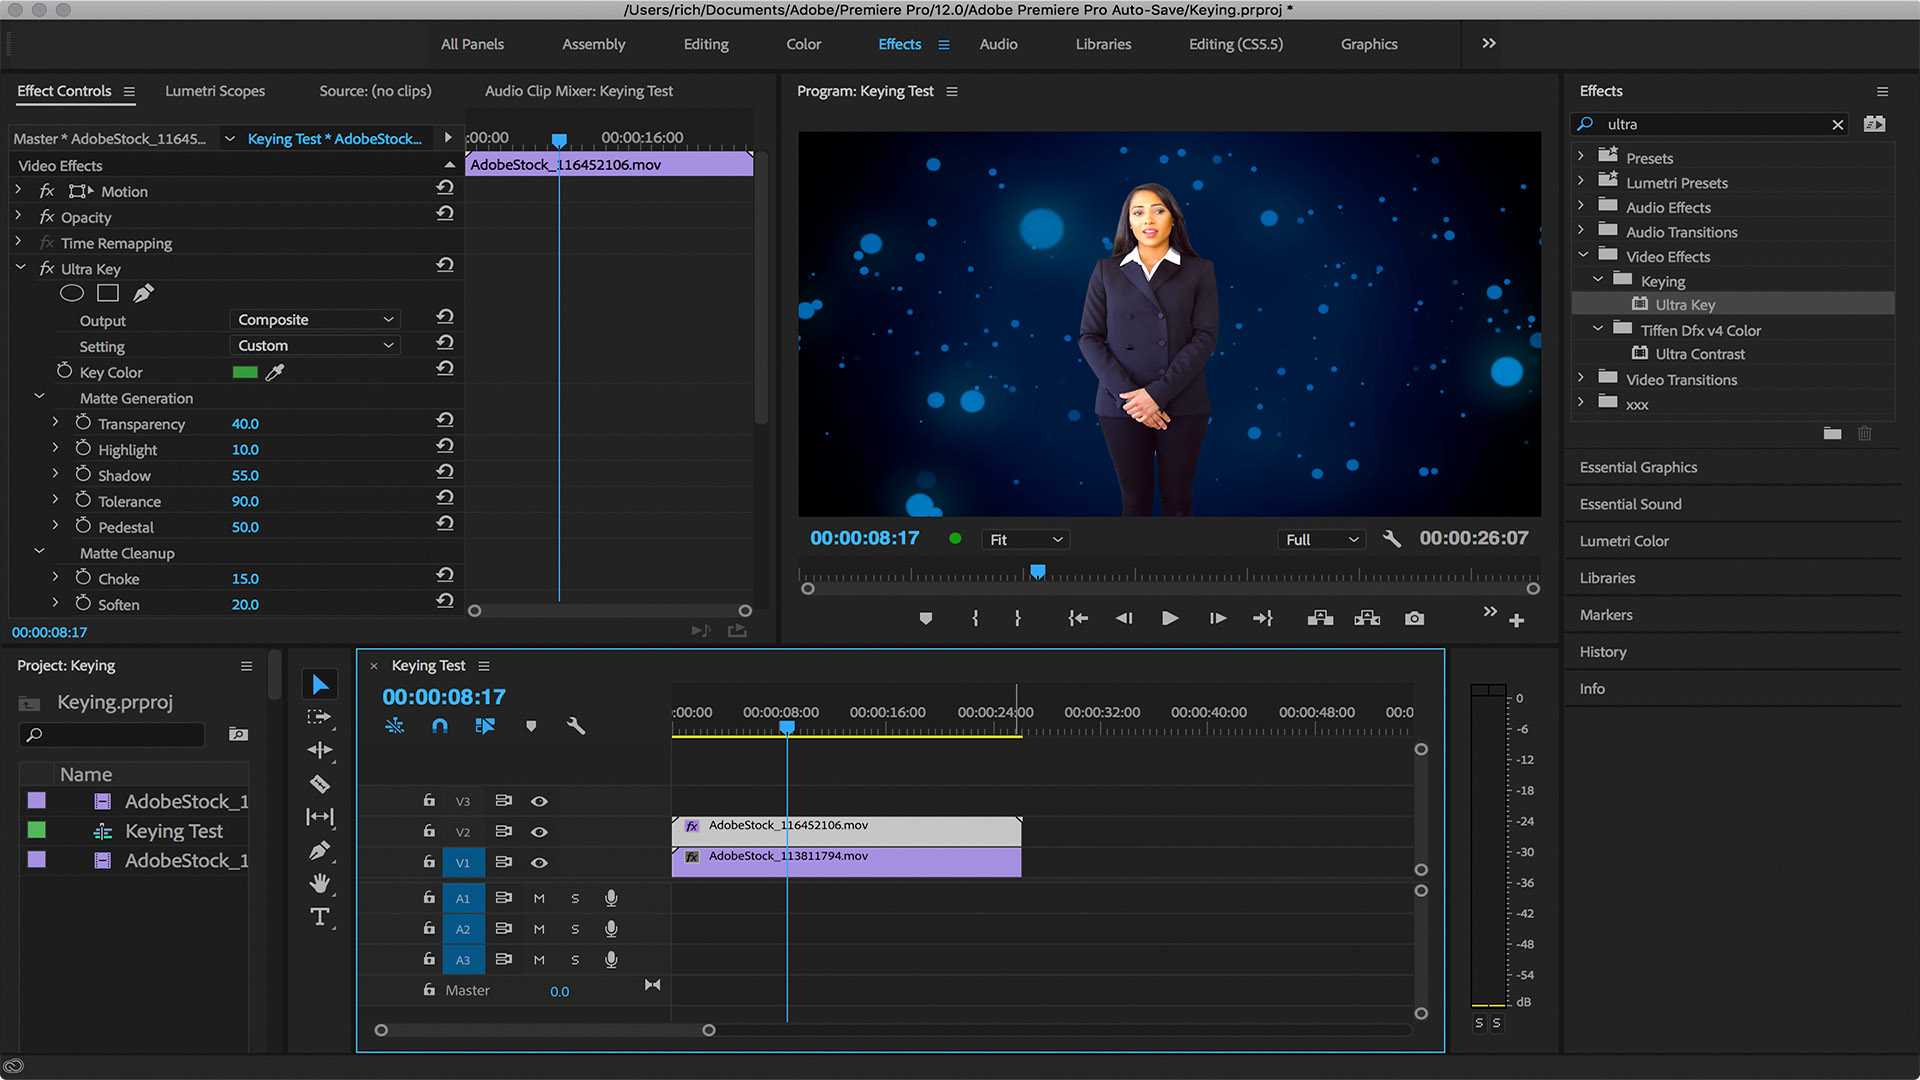
Task: Toggle track lock on V2
Action: click(429, 831)
